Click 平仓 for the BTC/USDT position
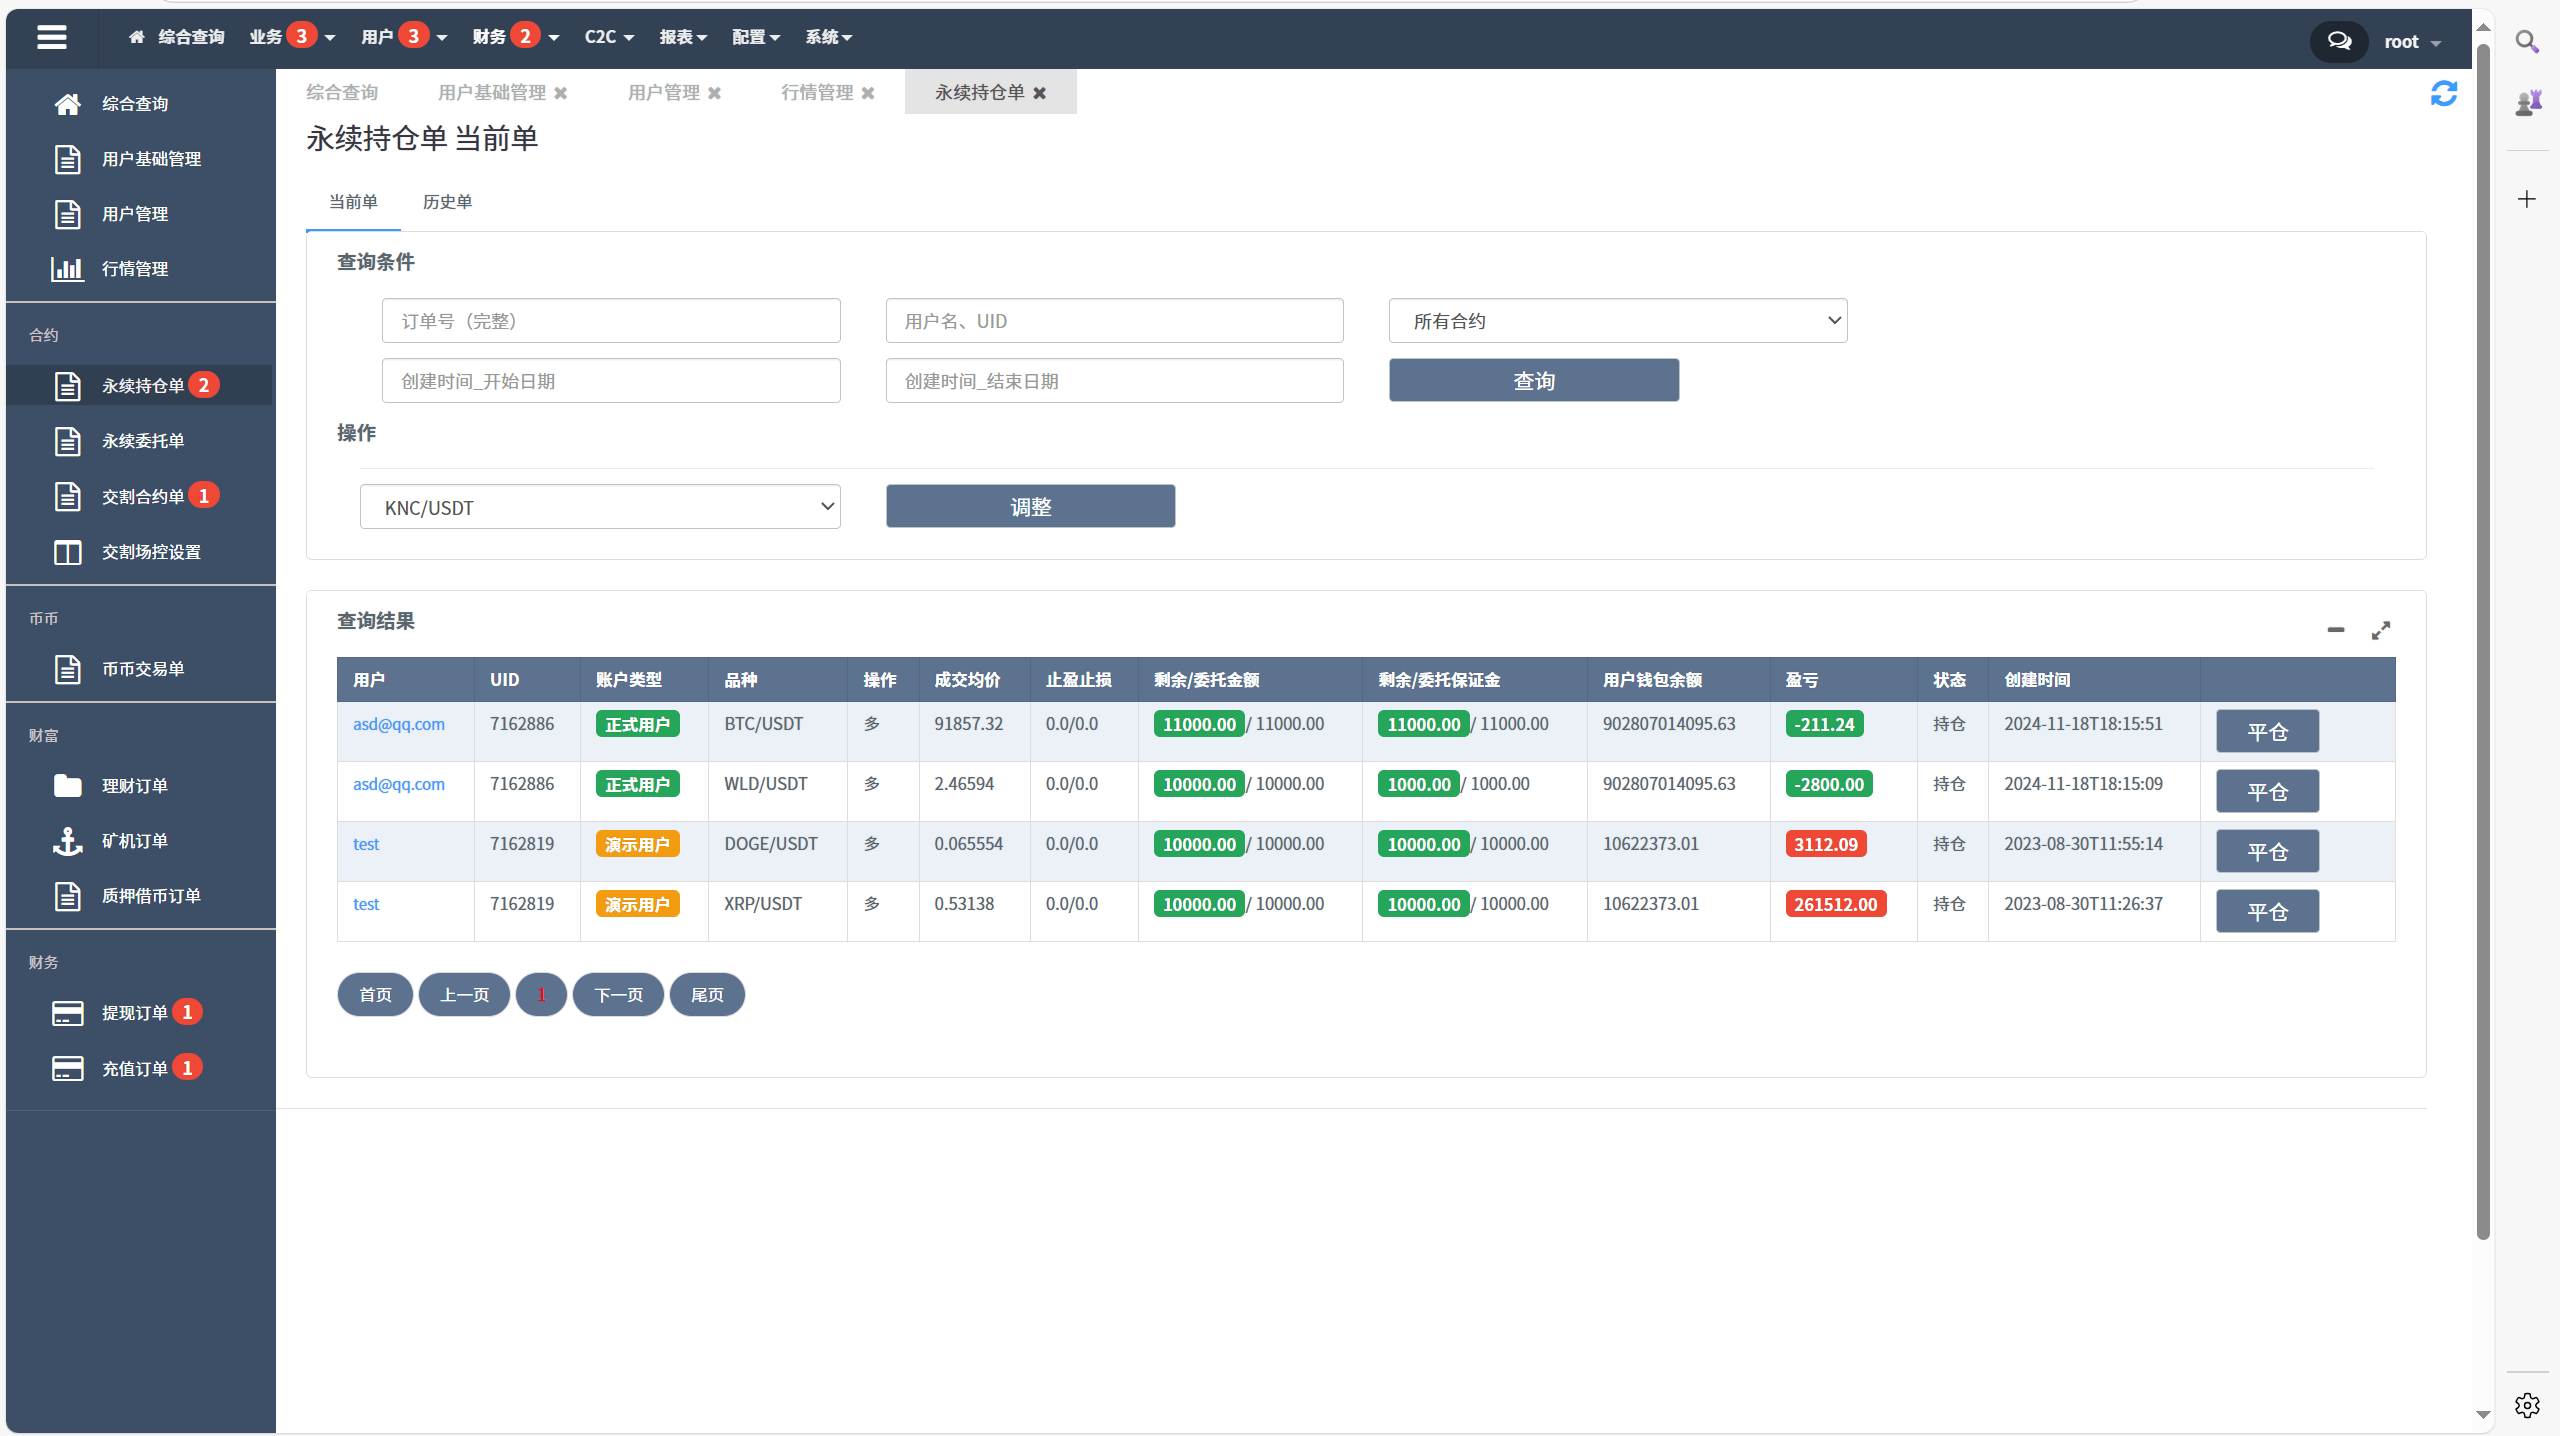 [2267, 732]
